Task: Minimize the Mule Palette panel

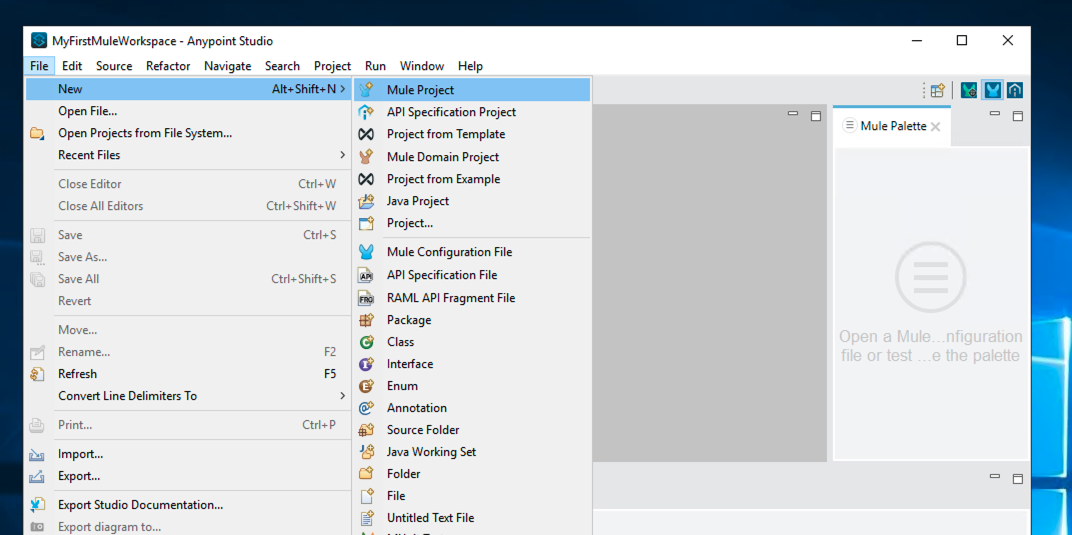Action: tap(995, 115)
